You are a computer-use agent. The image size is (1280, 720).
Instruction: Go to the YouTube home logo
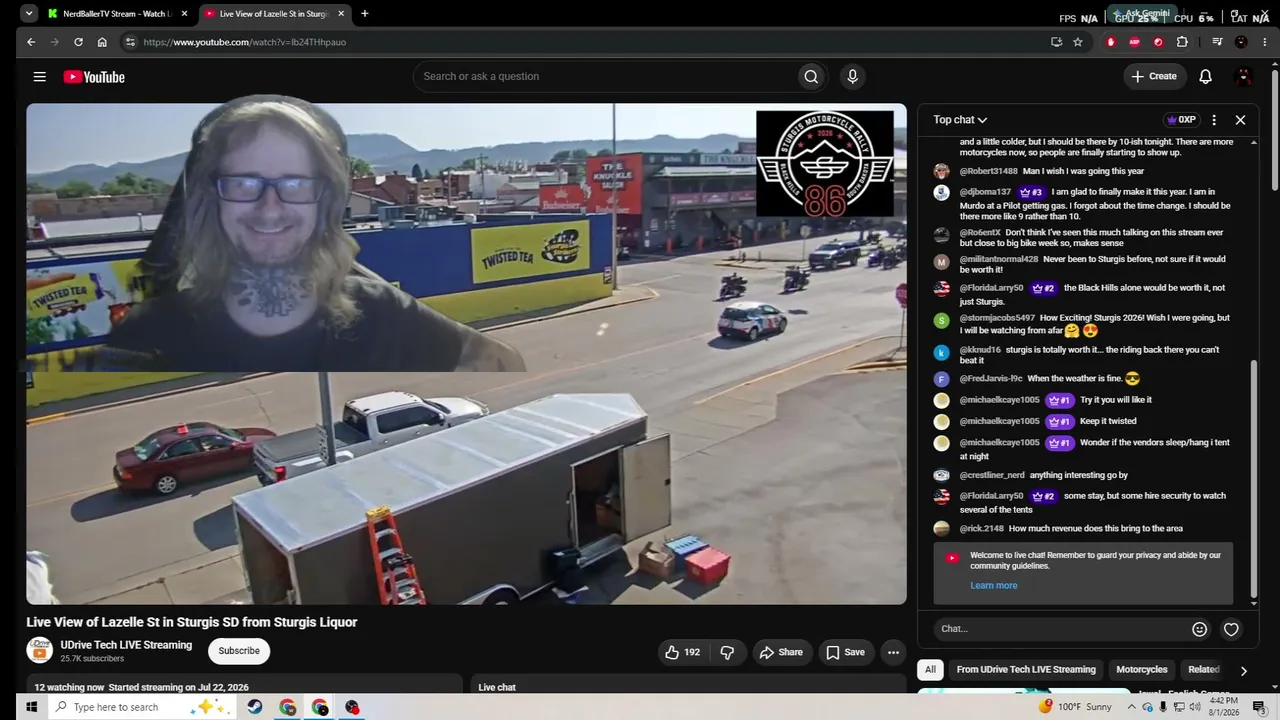(x=94, y=77)
